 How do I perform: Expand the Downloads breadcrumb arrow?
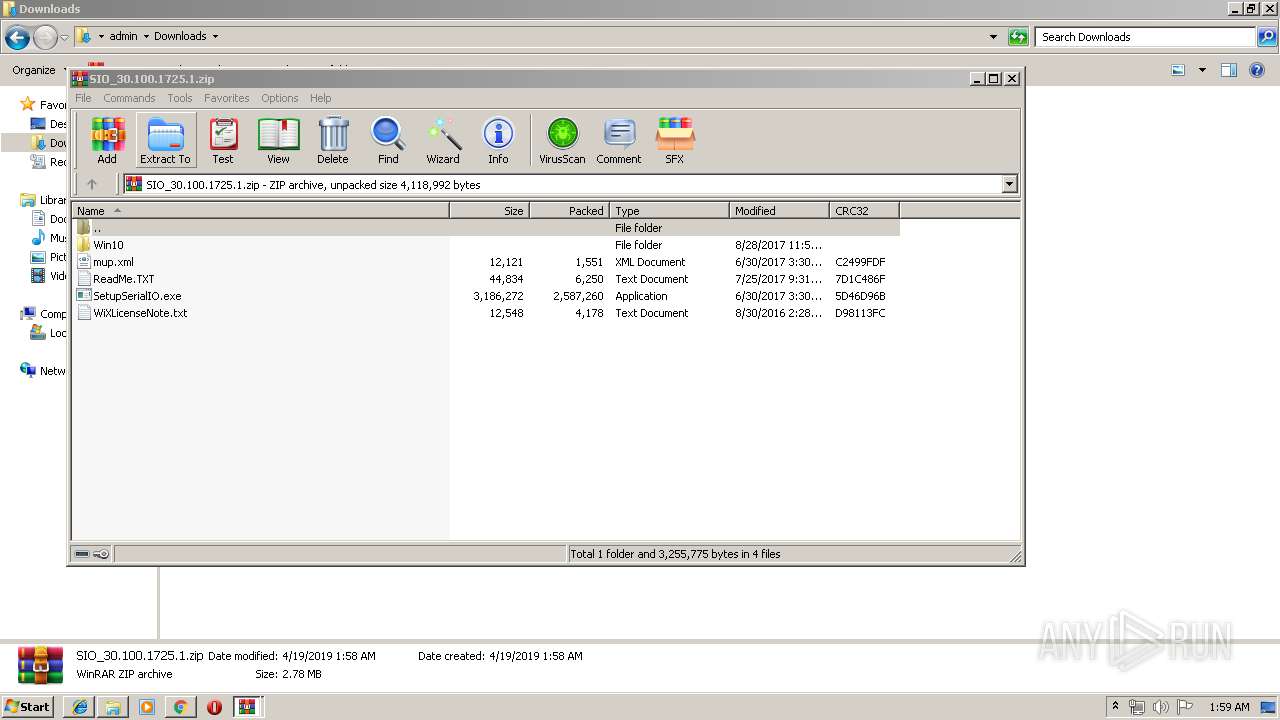pyautogui.click(x=214, y=37)
